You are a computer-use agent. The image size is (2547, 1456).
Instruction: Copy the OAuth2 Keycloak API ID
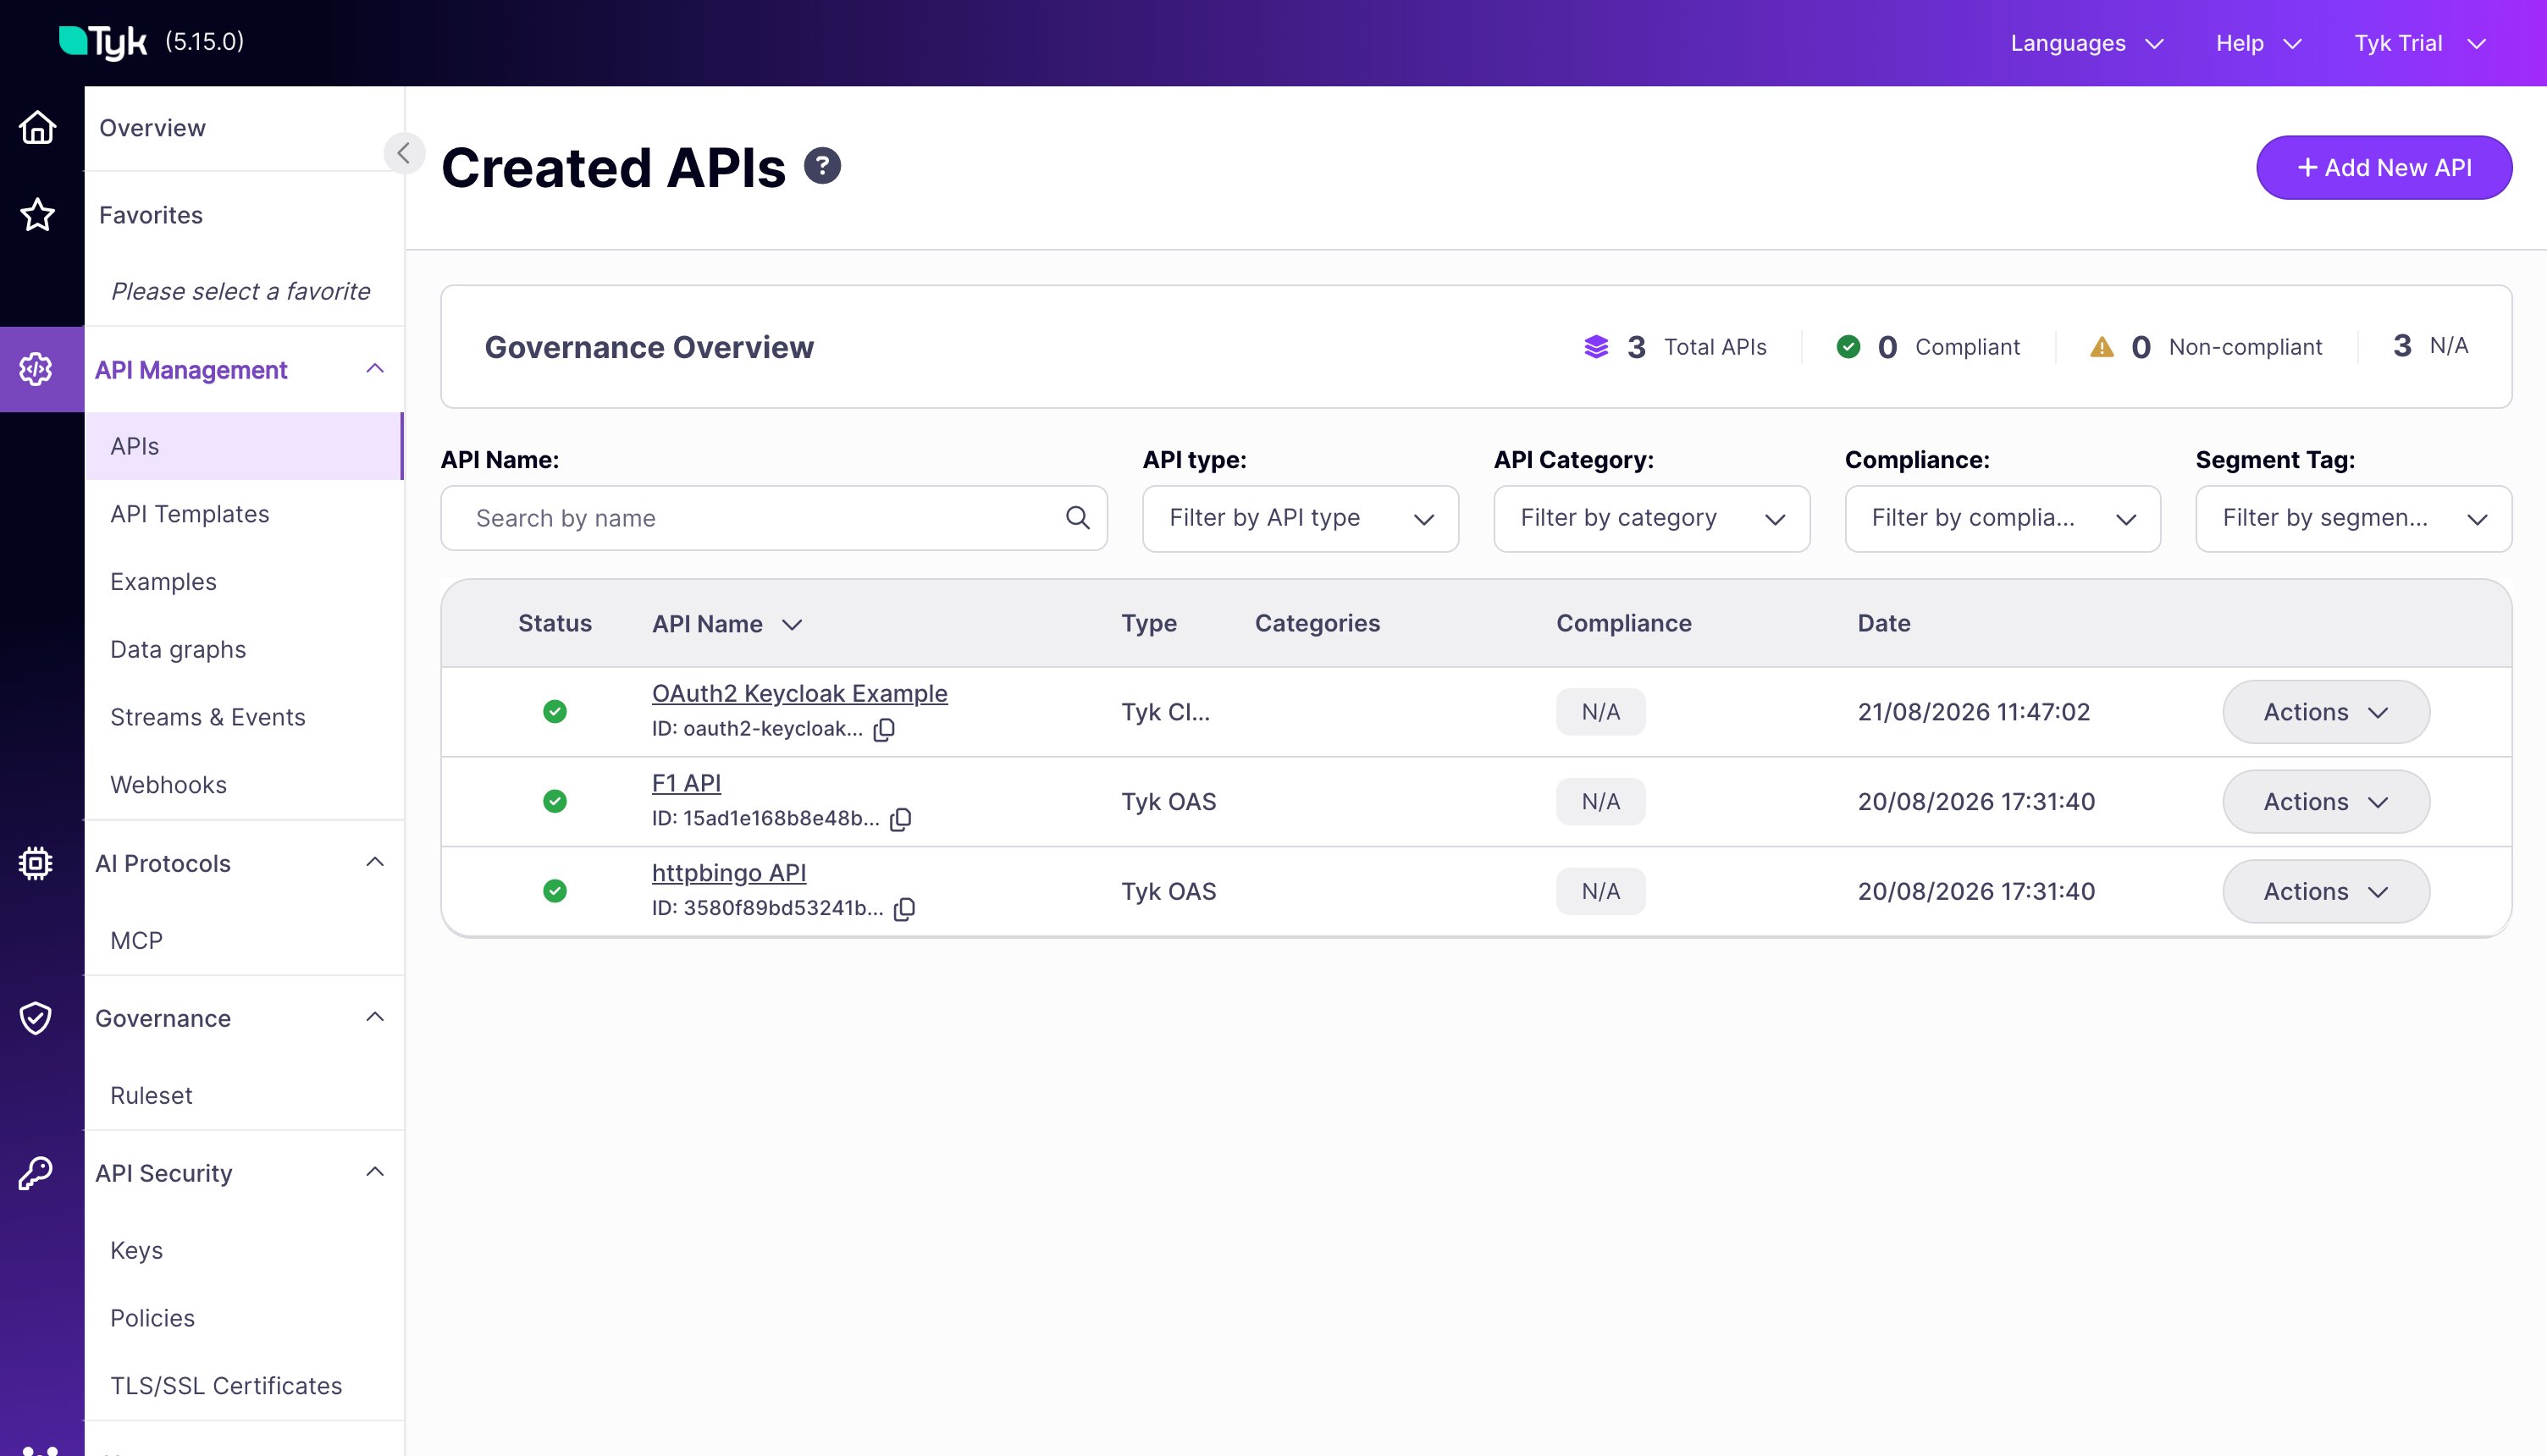click(x=884, y=730)
